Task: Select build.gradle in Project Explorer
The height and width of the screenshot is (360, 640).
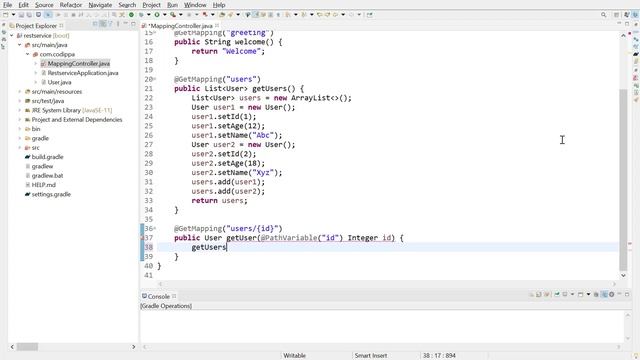Action: point(47,157)
